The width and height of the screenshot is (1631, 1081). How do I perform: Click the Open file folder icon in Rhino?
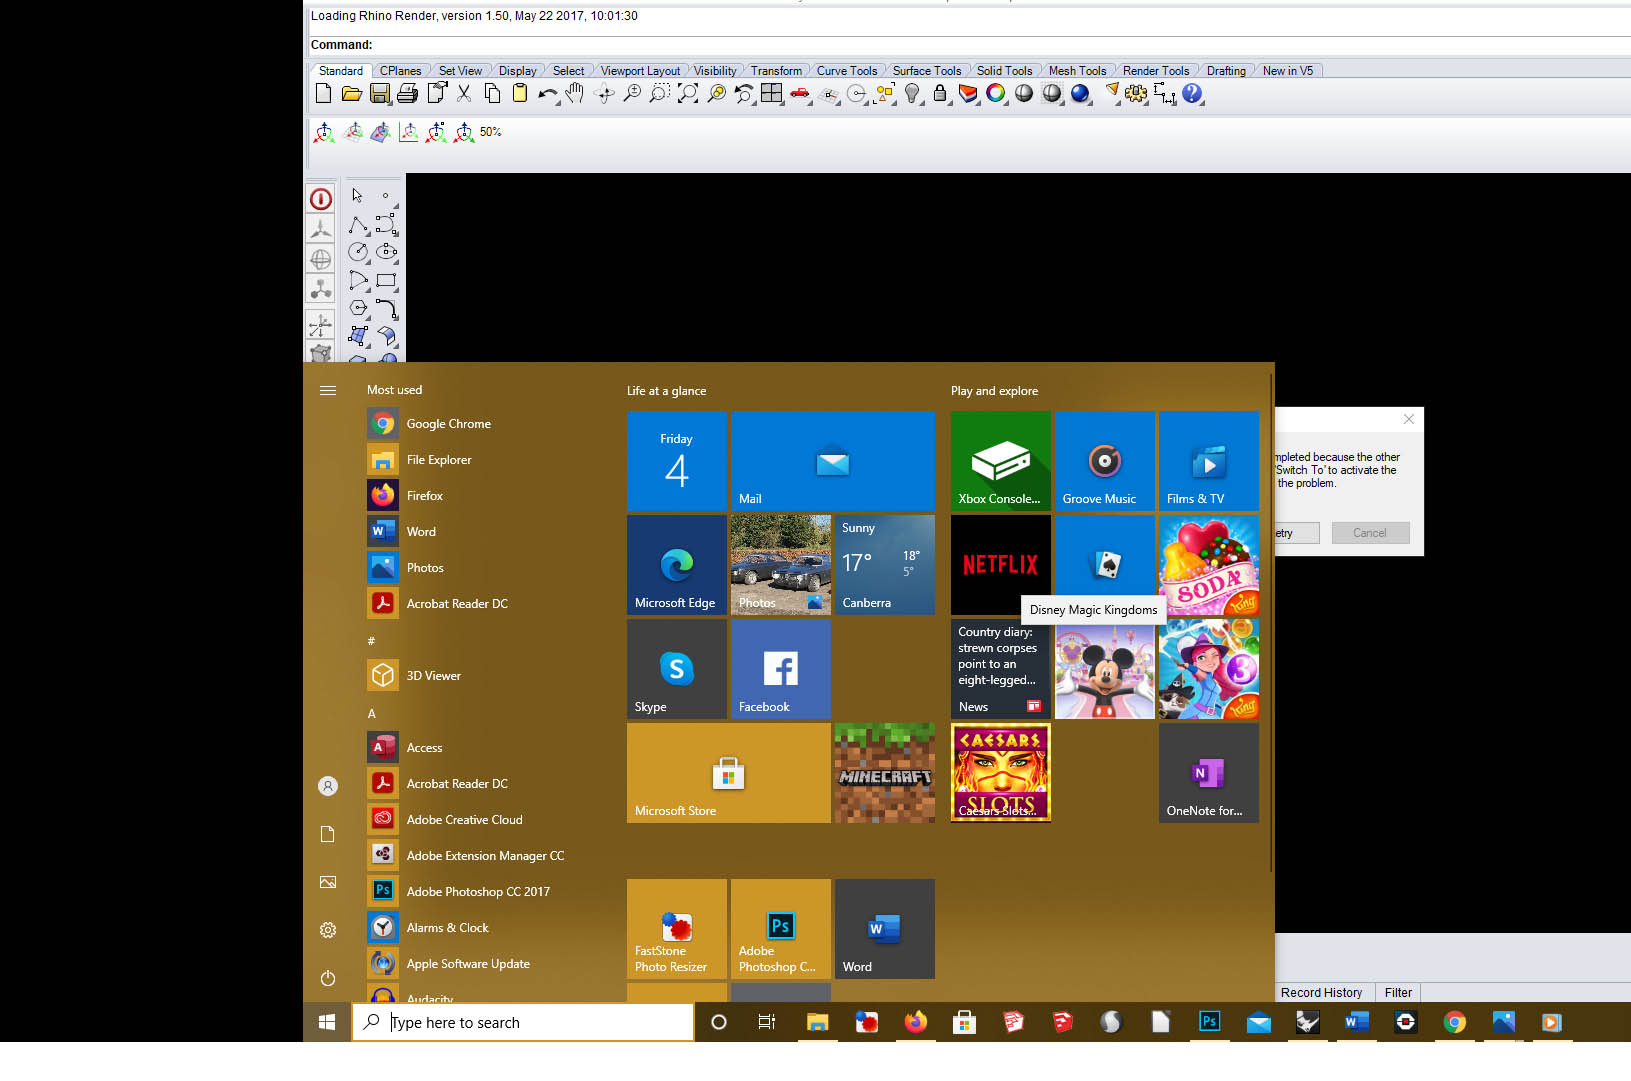pos(351,94)
